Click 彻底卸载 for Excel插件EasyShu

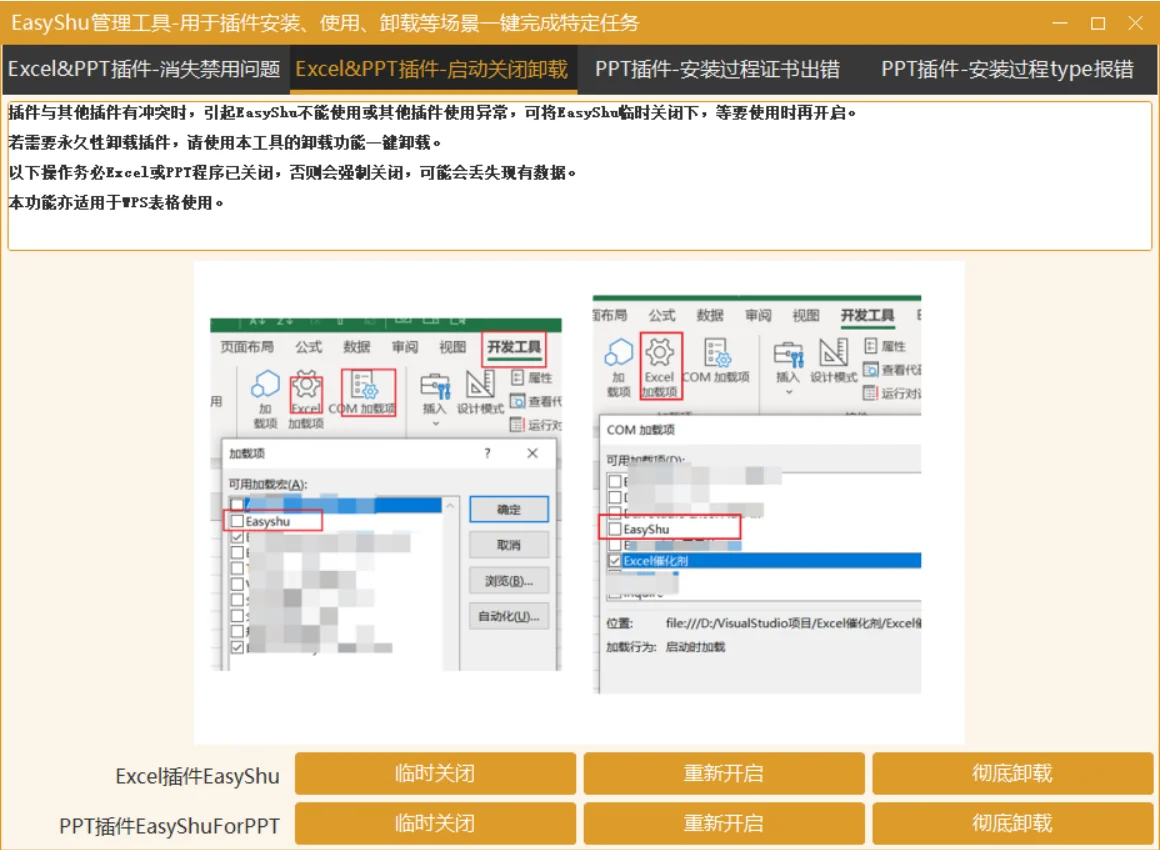point(1012,773)
